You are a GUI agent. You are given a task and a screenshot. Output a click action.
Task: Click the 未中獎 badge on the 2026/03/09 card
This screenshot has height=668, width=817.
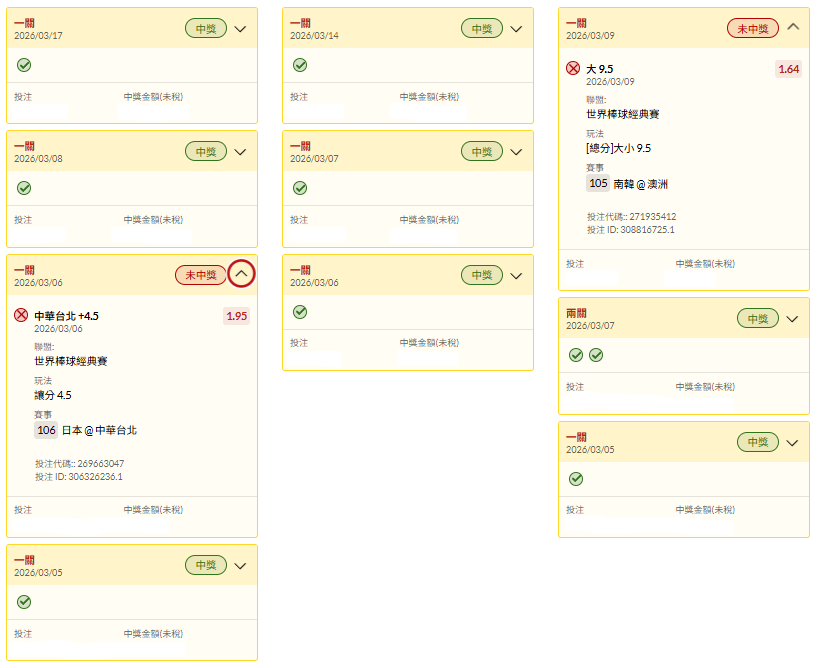(752, 29)
